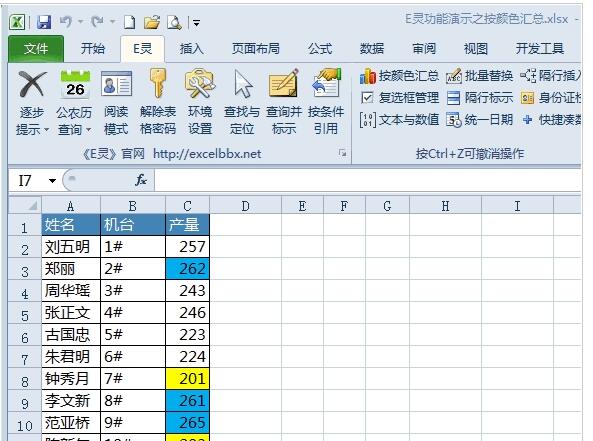Select the 机台 header cell
The width and height of the screenshot is (593, 441).
click(x=133, y=225)
